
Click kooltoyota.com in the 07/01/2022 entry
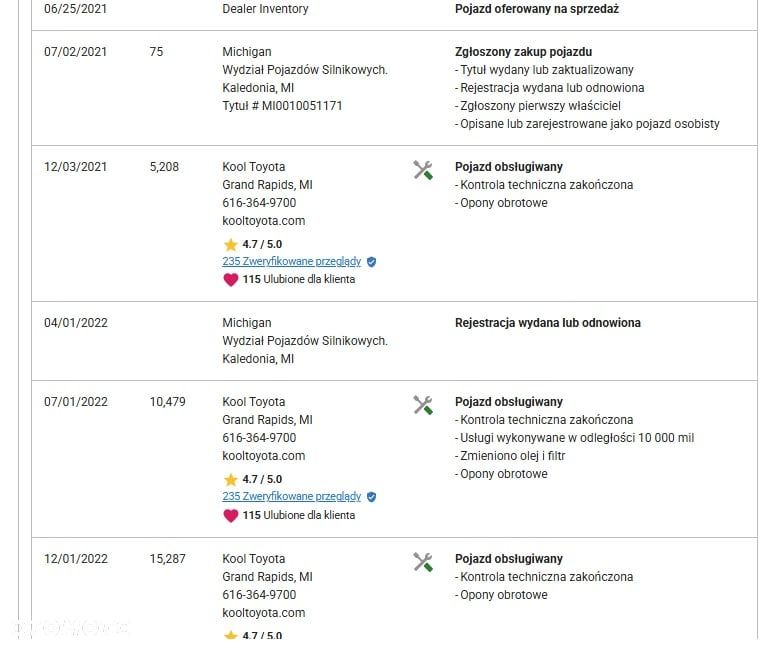coord(264,456)
